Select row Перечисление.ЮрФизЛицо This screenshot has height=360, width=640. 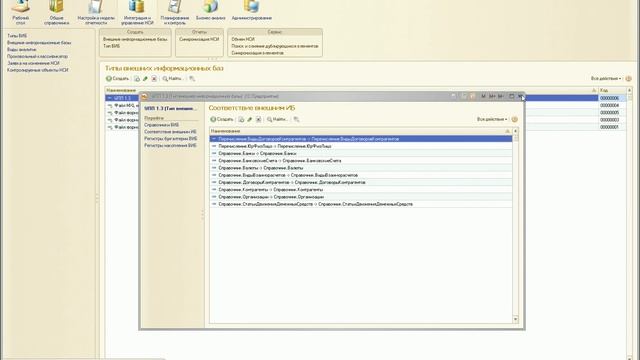coord(361,146)
